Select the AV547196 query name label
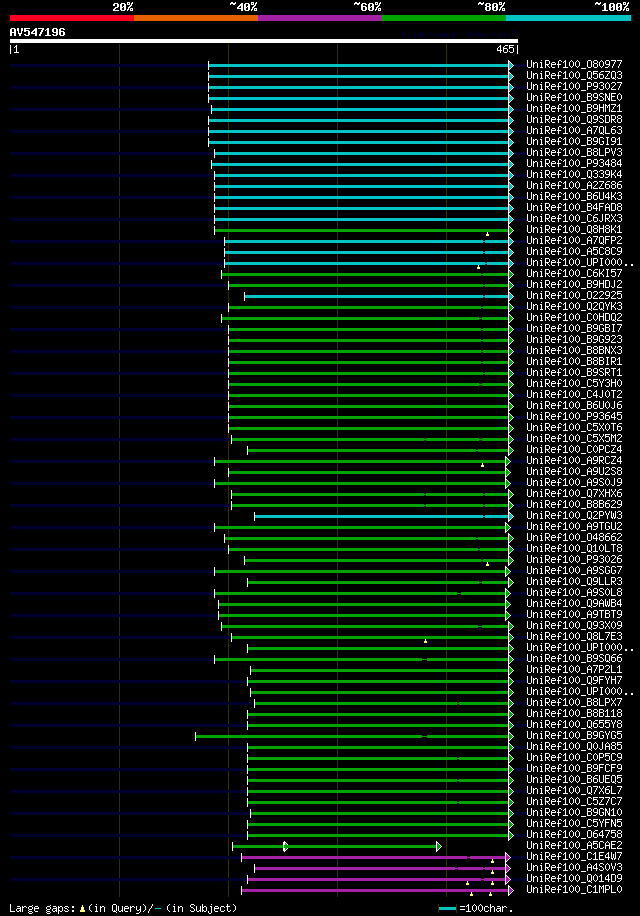640x916 pixels. (37, 32)
